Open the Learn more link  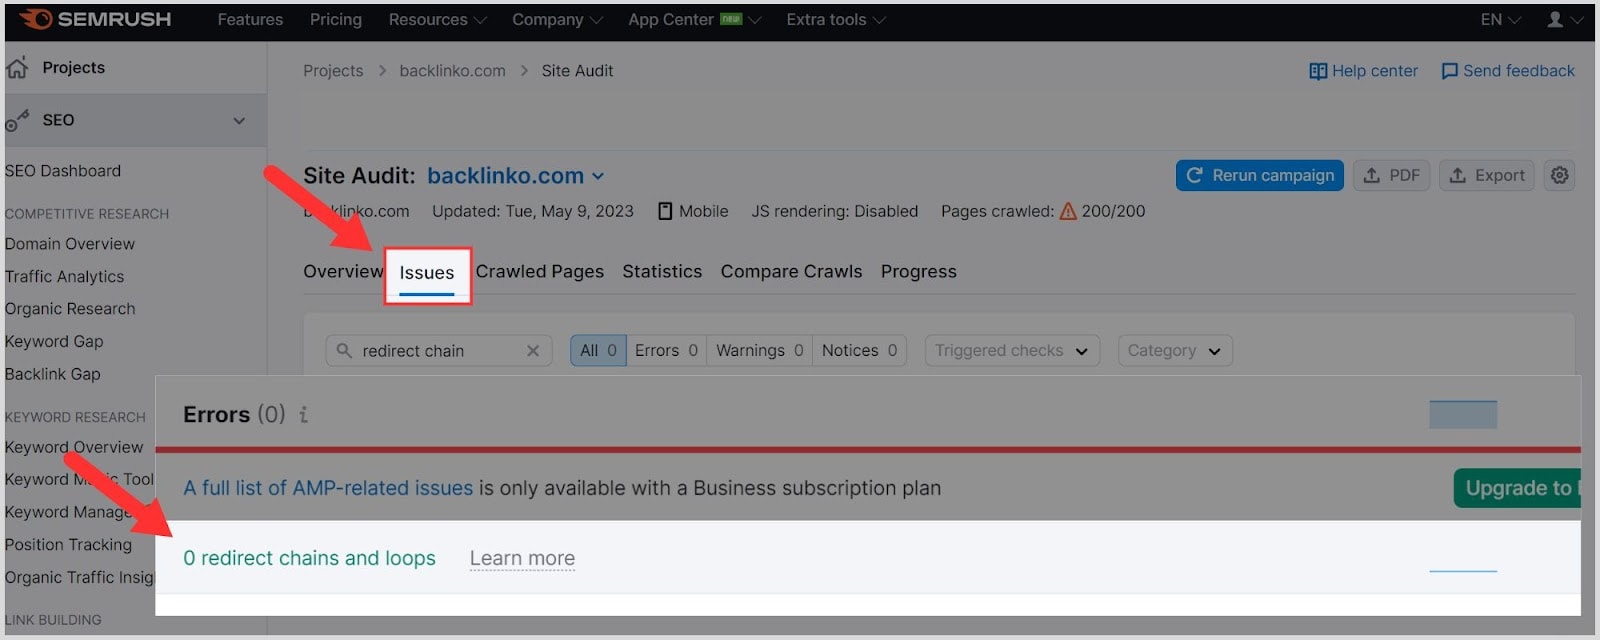pyautogui.click(x=522, y=558)
